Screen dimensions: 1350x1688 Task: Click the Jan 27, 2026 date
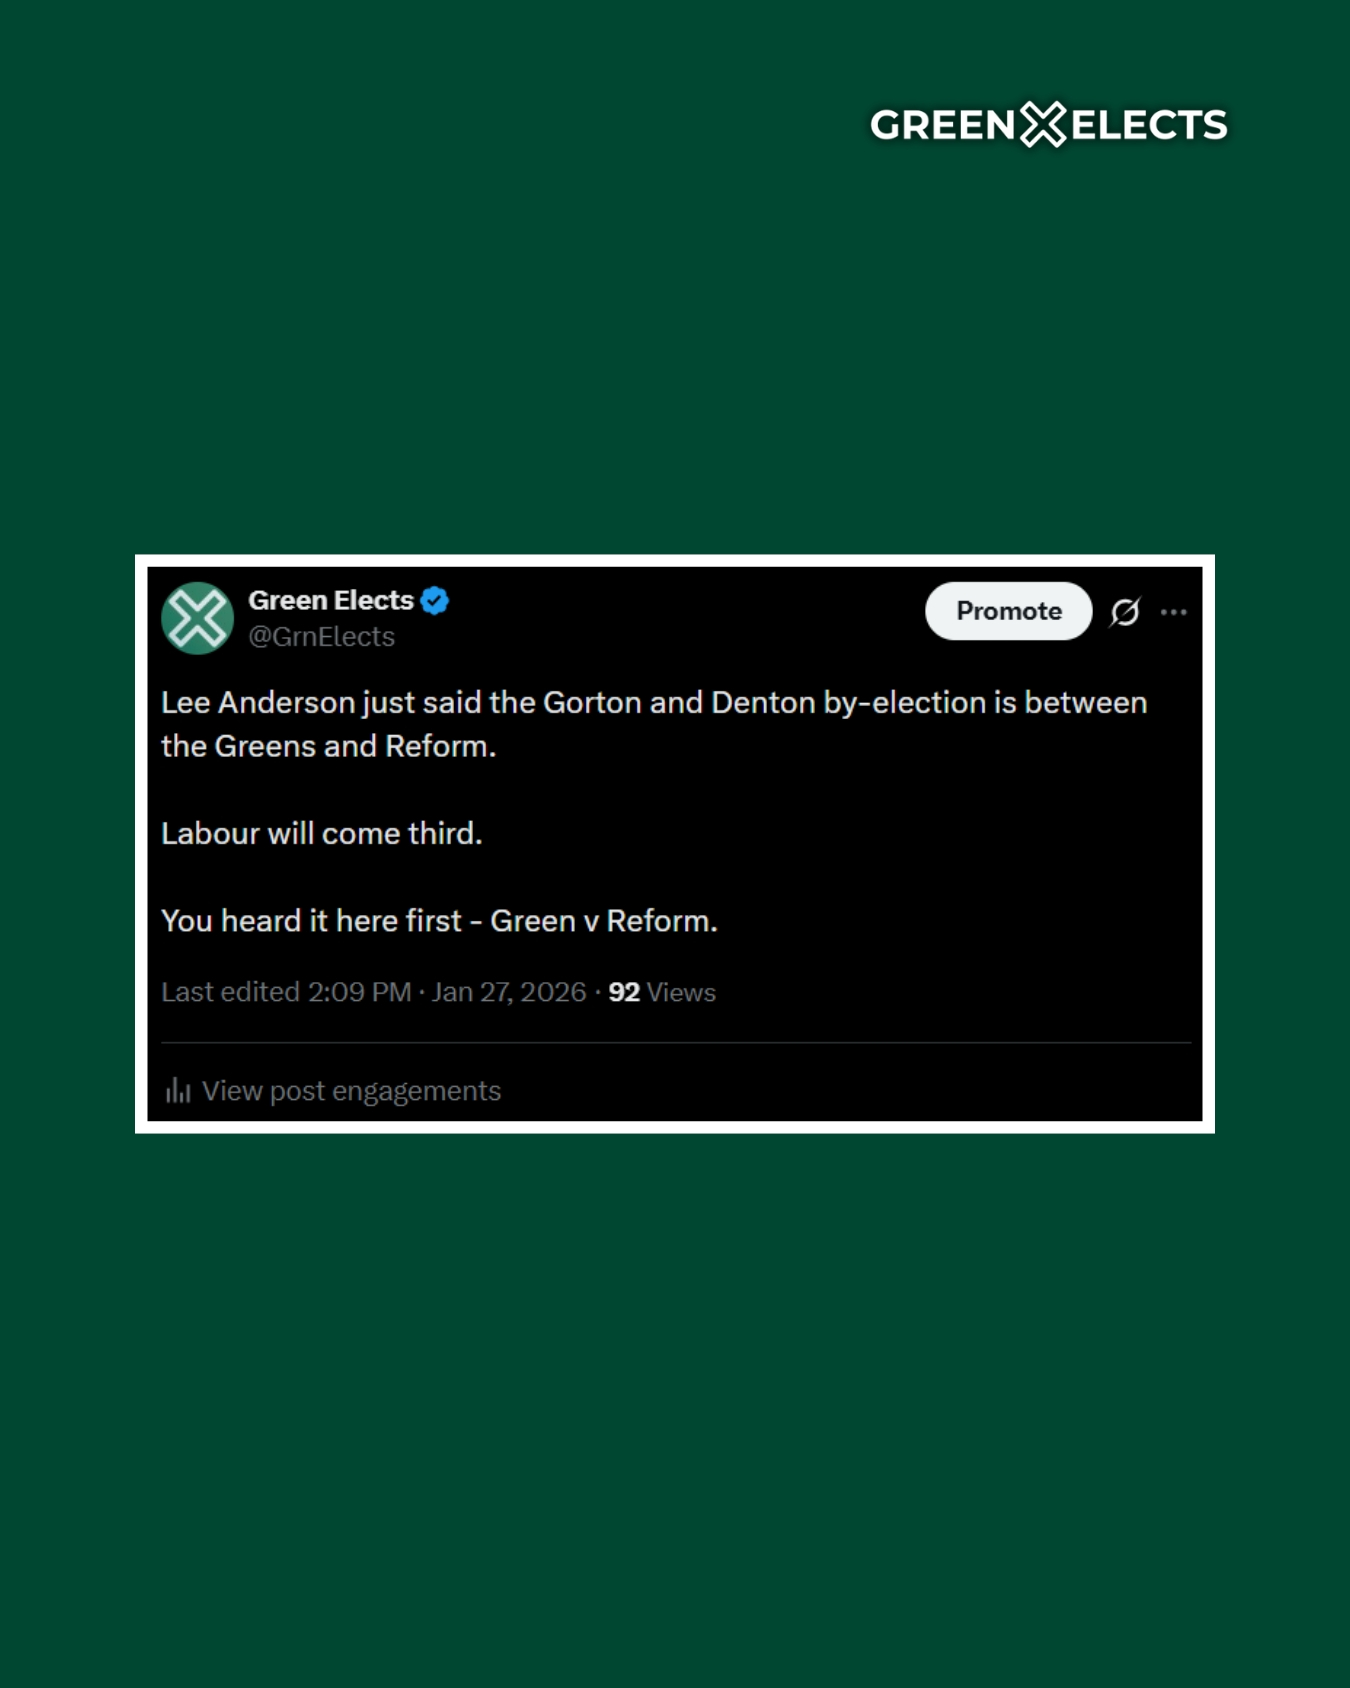click(x=508, y=992)
